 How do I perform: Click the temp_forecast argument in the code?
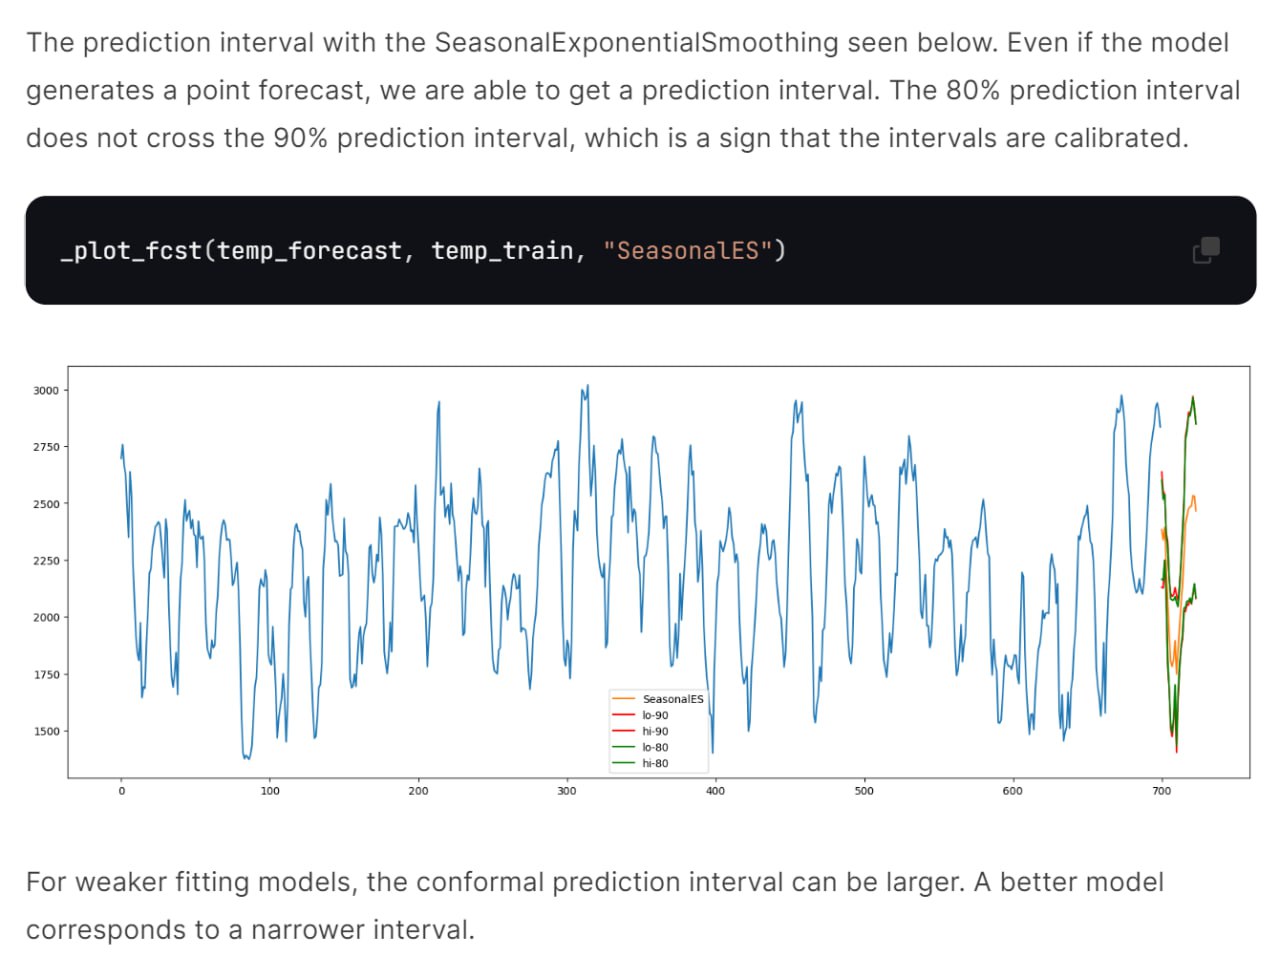(309, 250)
